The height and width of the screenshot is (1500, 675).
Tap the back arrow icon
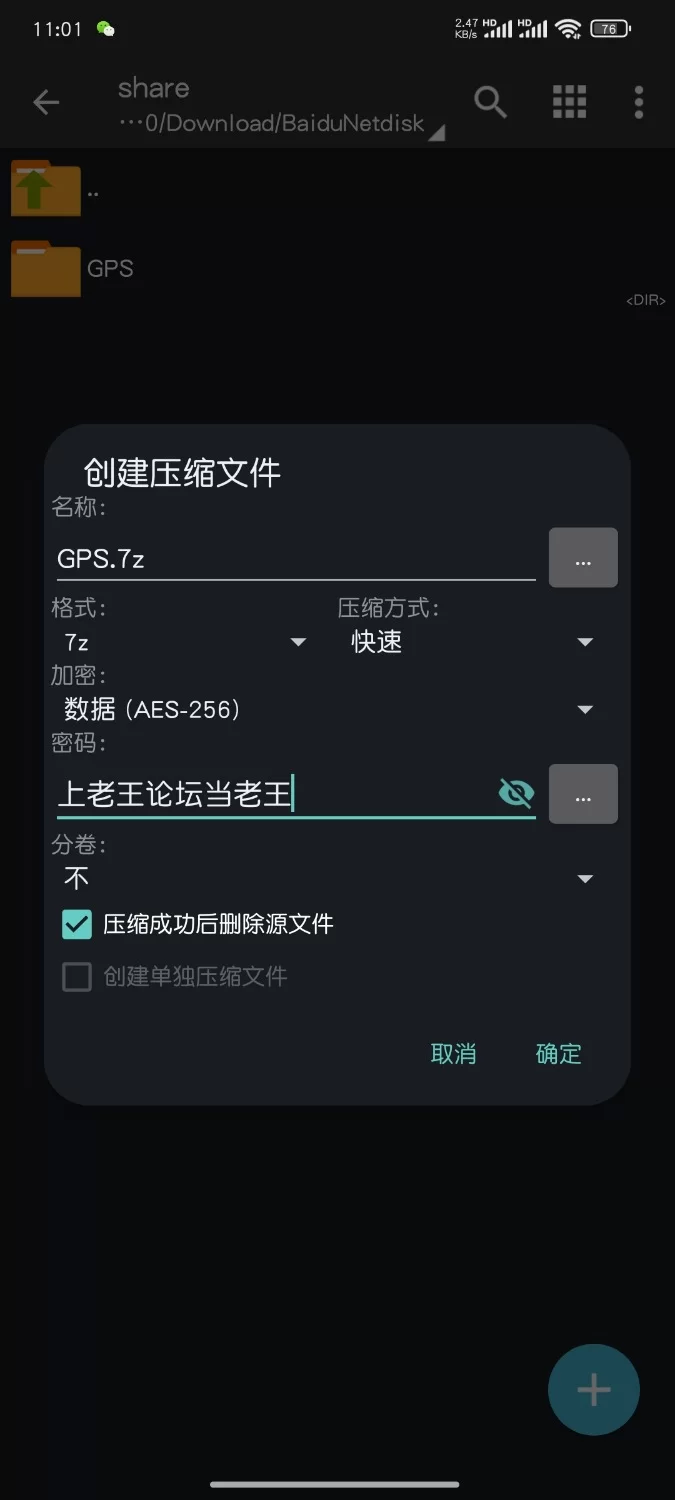tap(46, 102)
